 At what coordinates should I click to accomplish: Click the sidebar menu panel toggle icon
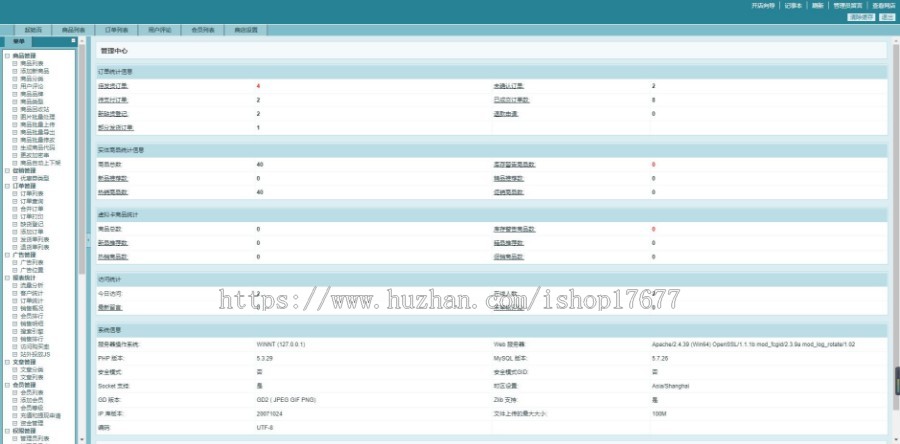(73, 41)
